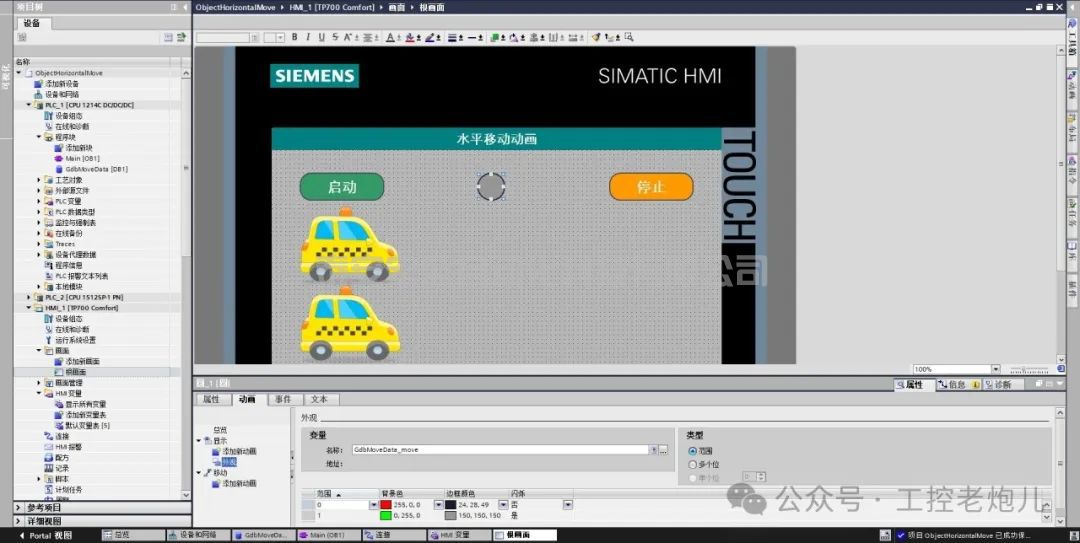The height and width of the screenshot is (543, 1080).
Task: Select the 多个位 (Multiple bits) radio button
Action: tap(692, 464)
